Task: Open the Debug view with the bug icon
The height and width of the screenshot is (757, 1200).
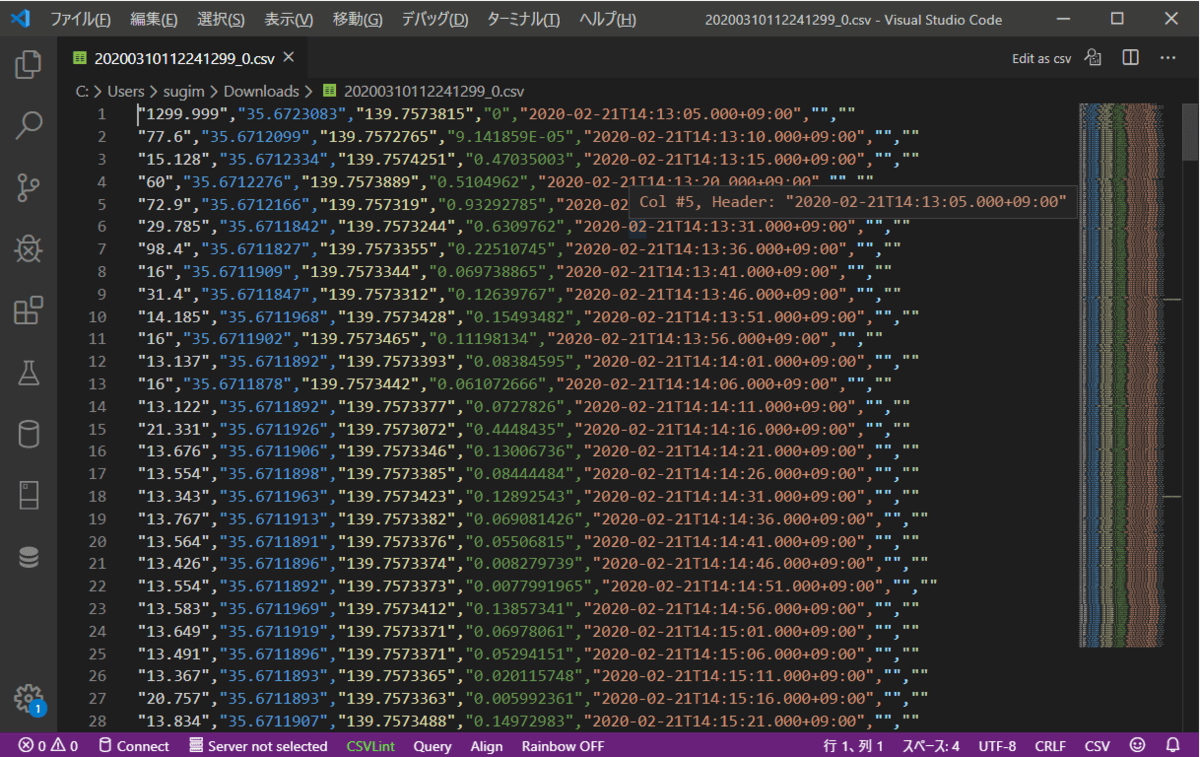Action: pyautogui.click(x=28, y=248)
